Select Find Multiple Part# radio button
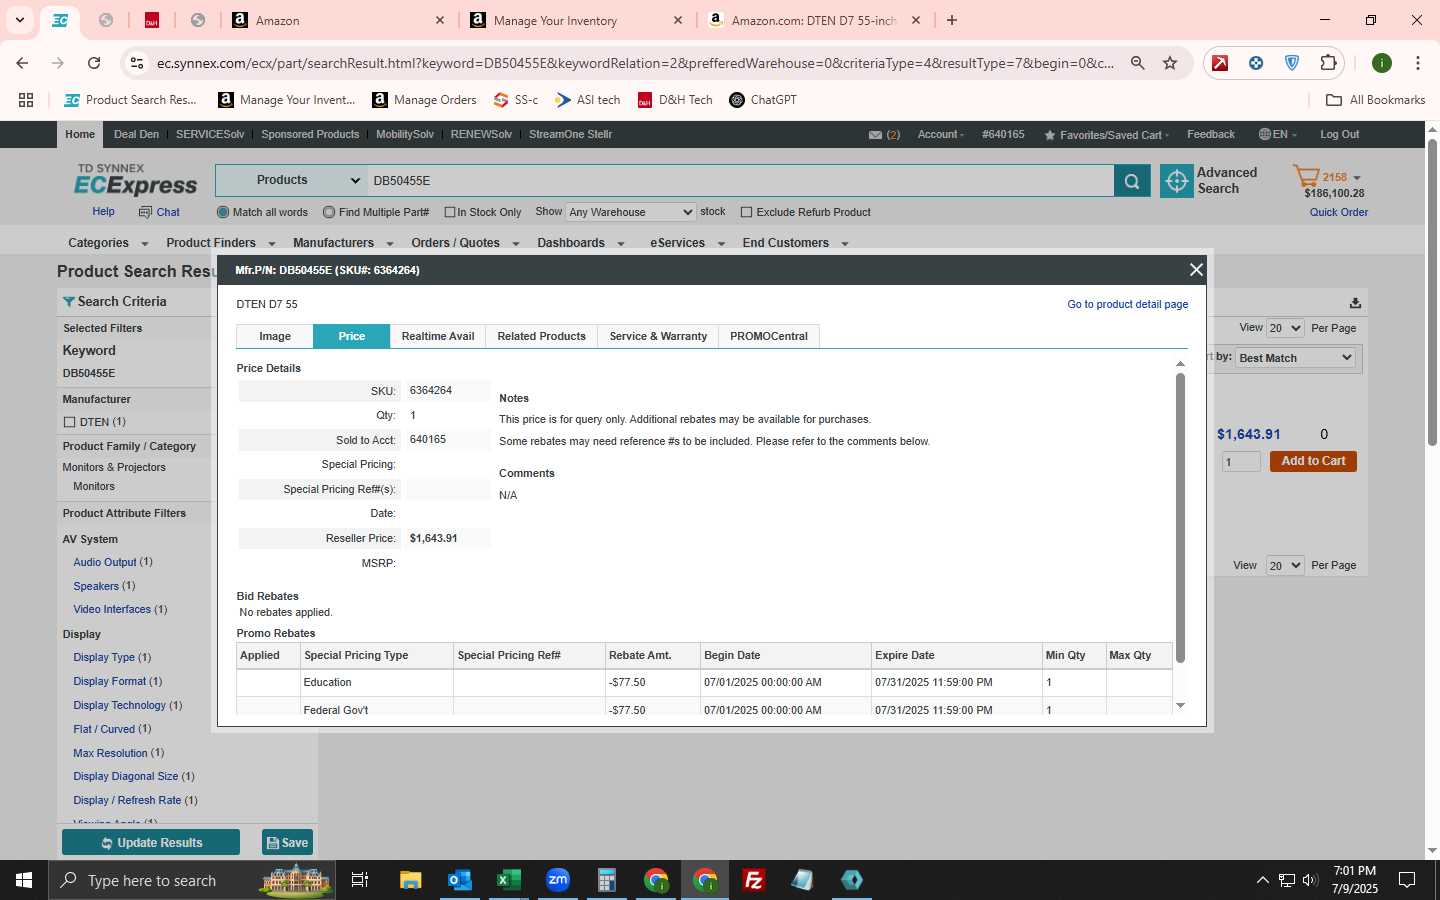The width and height of the screenshot is (1440, 900). [x=329, y=212]
